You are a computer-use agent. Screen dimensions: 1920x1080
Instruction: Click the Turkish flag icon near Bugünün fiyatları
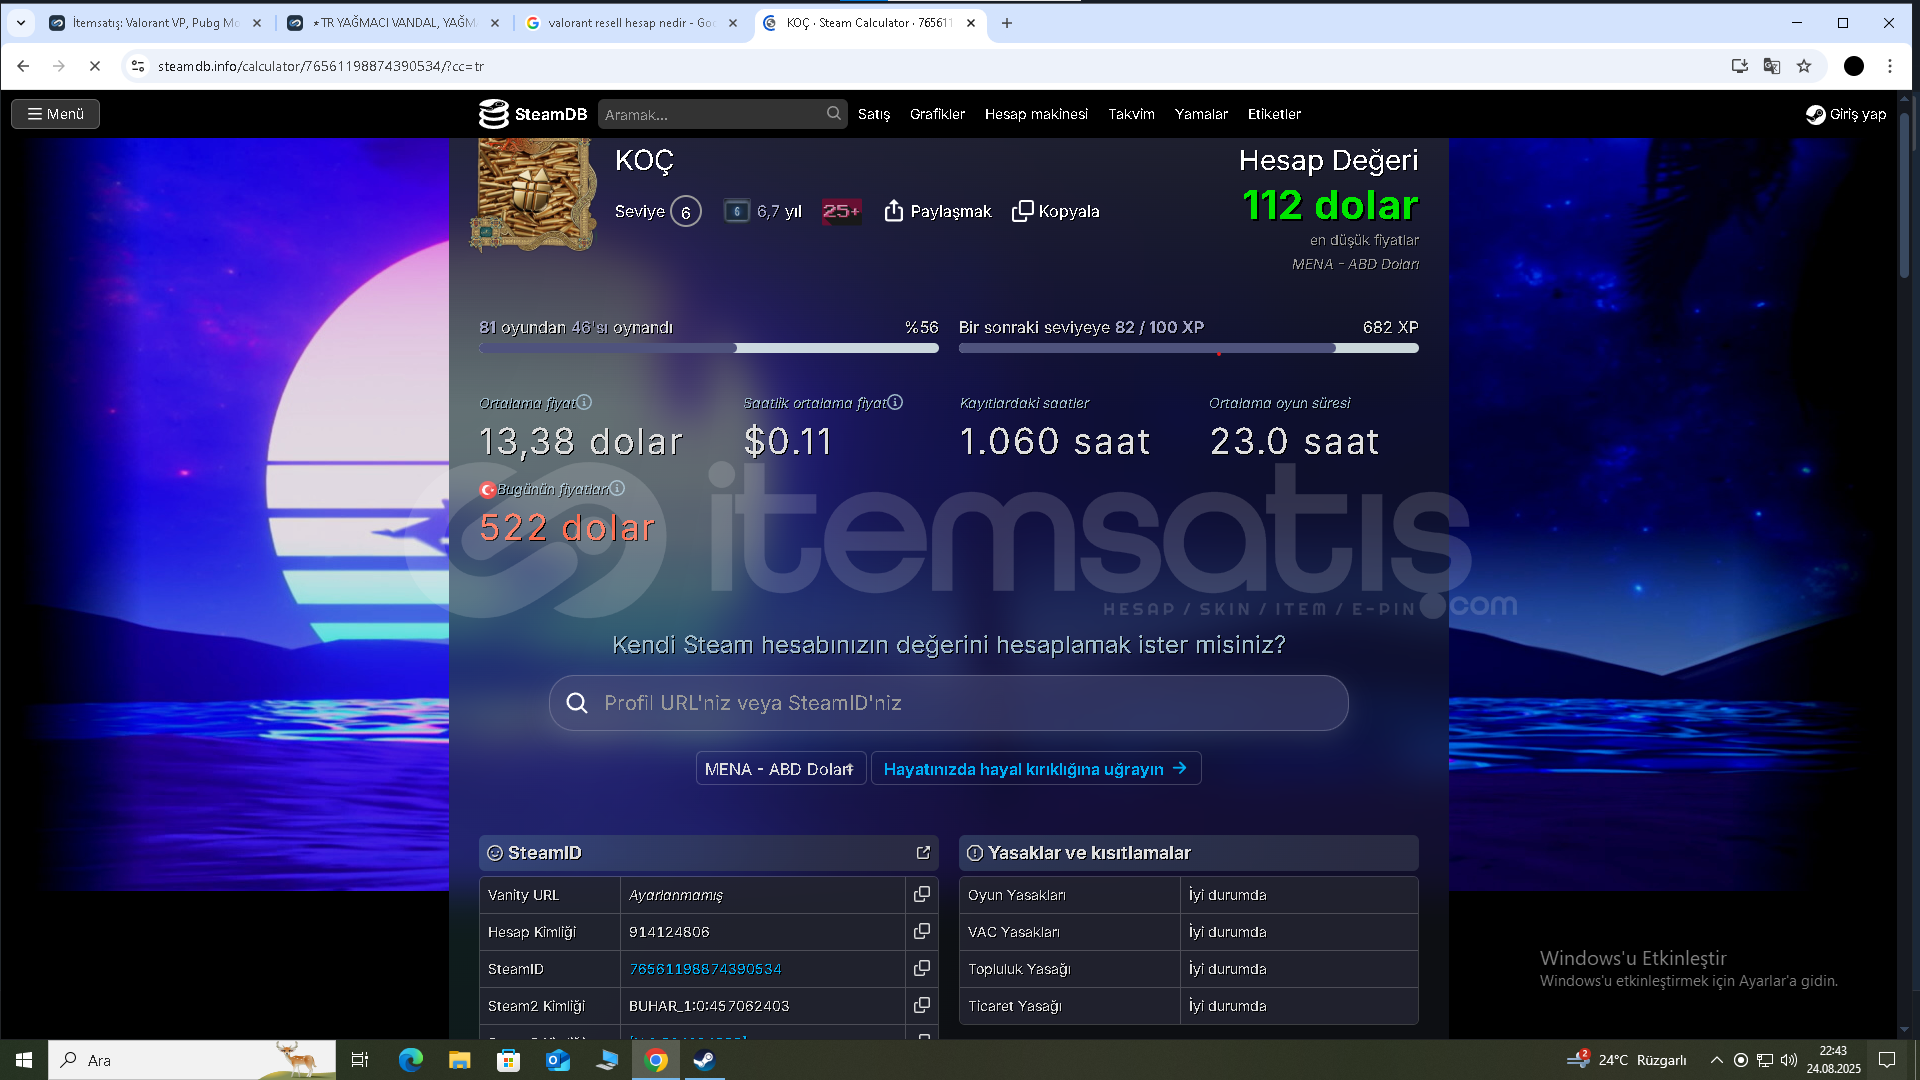coord(487,489)
